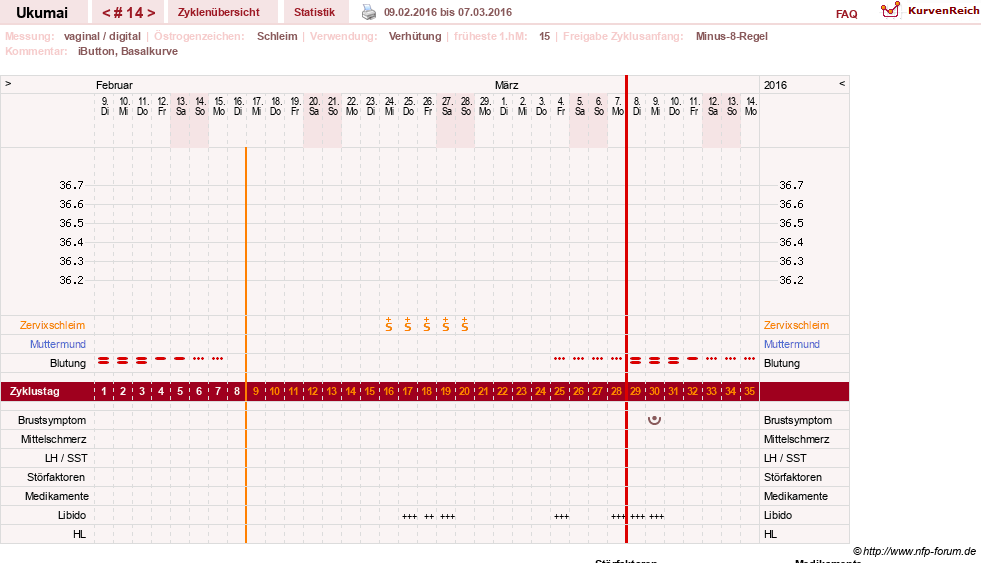Click spotting mark on cycle day 28

[616, 358]
